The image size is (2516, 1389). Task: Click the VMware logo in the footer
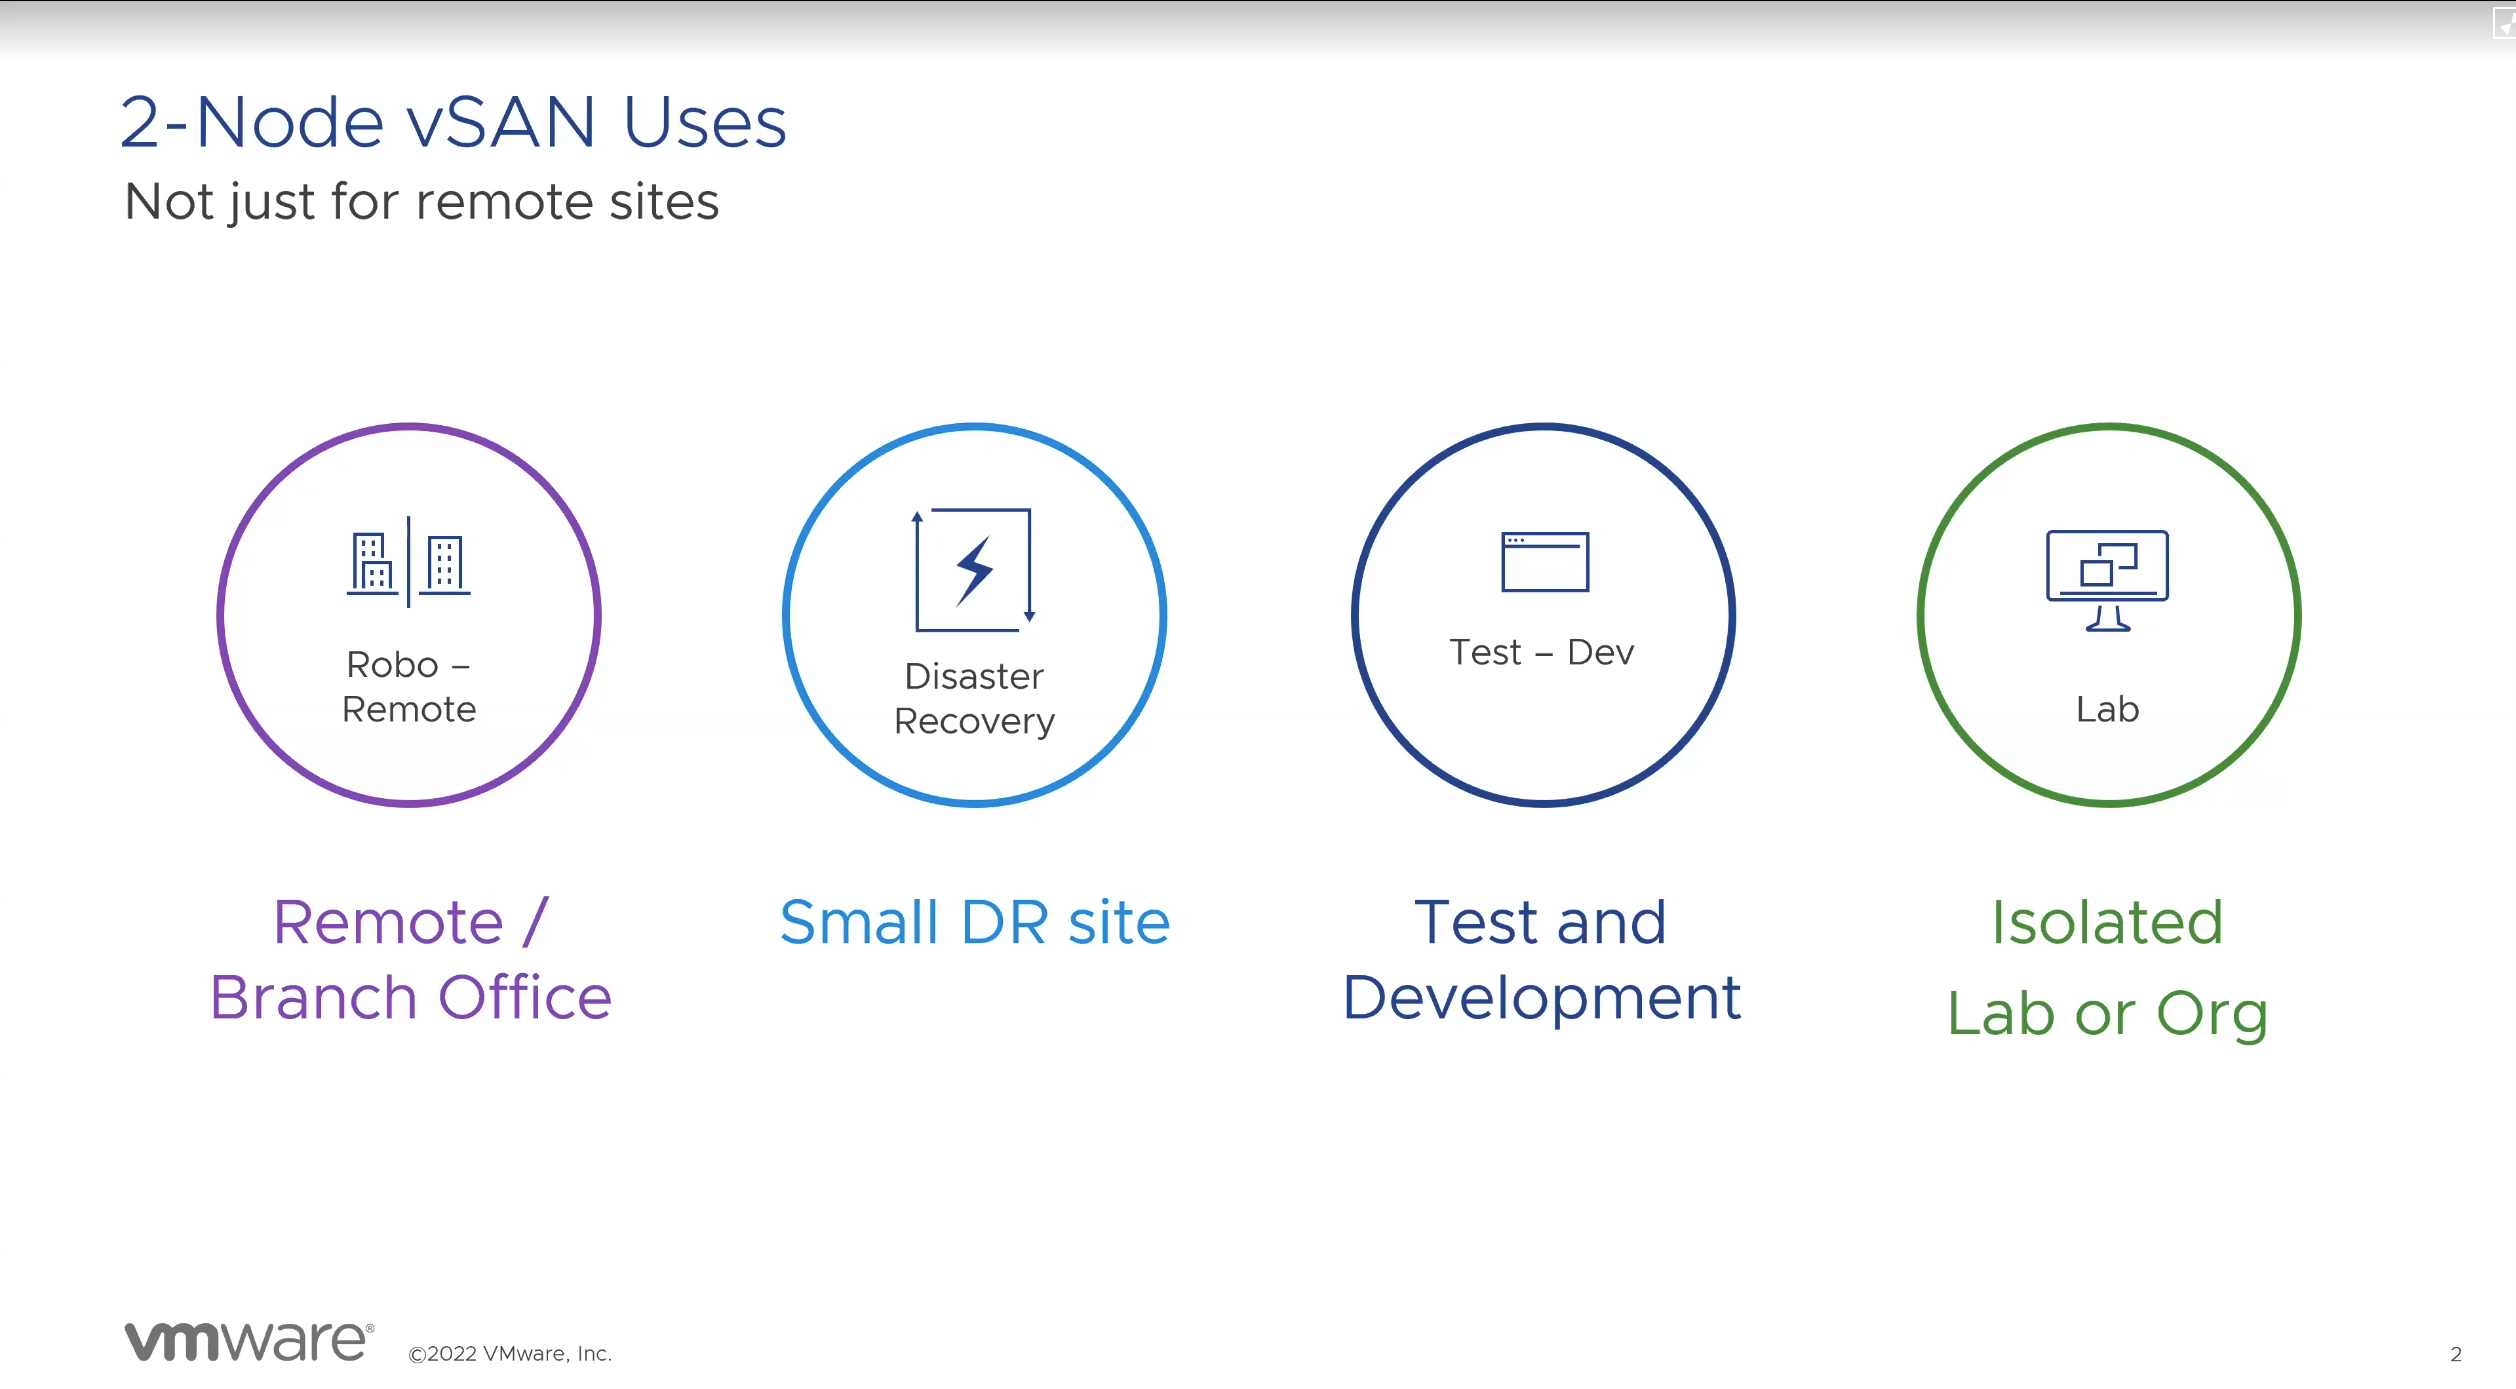click(x=249, y=1341)
